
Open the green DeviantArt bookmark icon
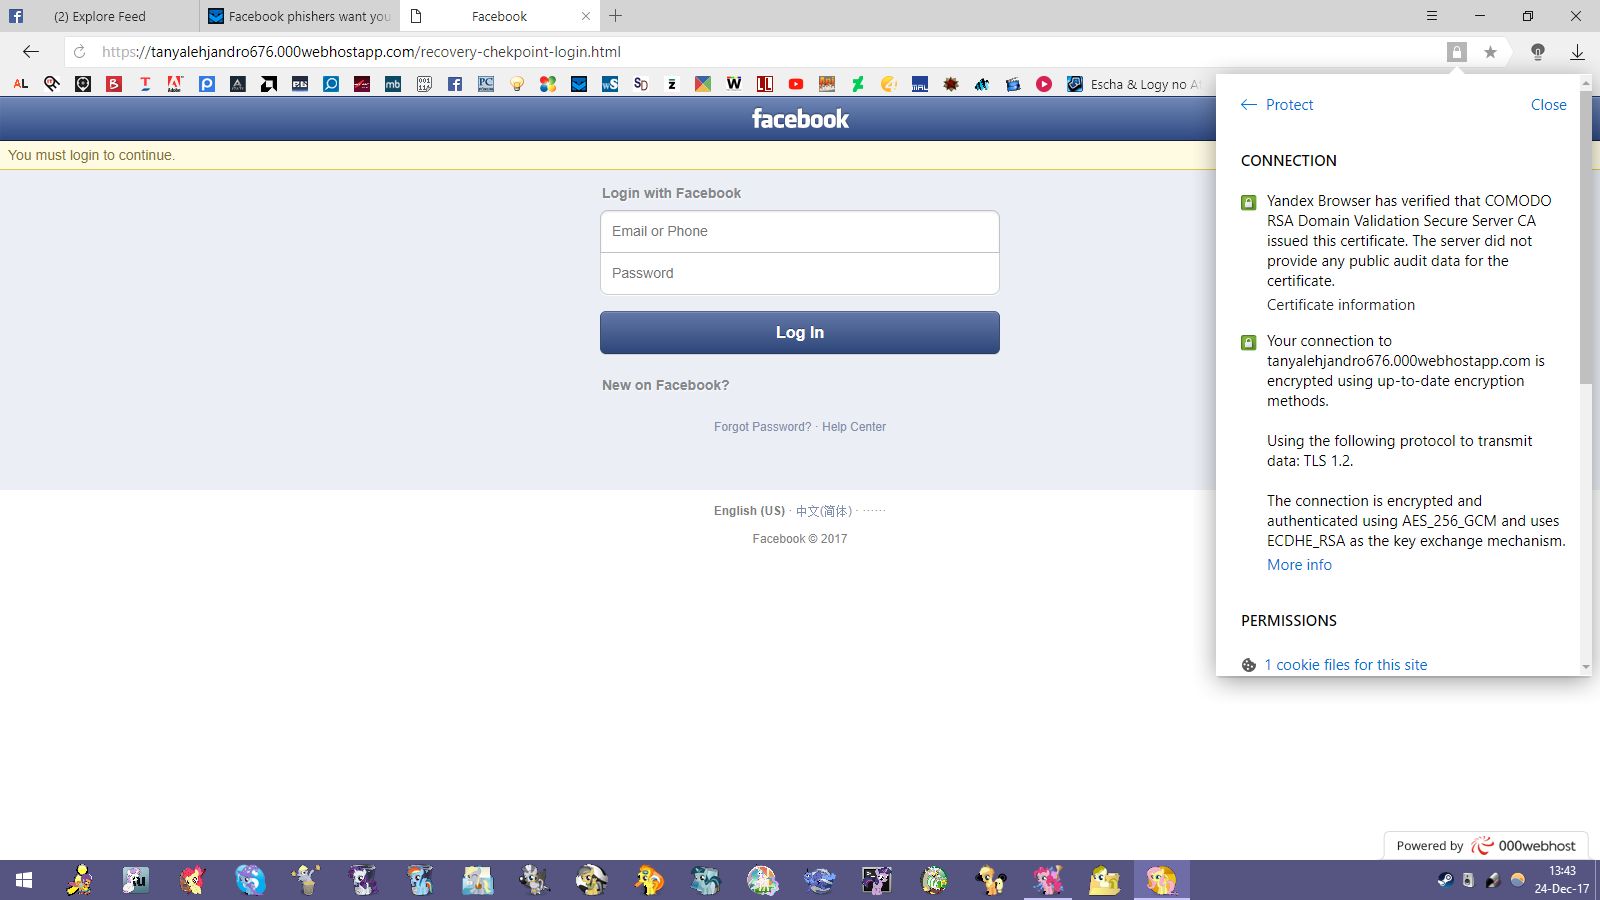pyautogui.click(x=858, y=84)
